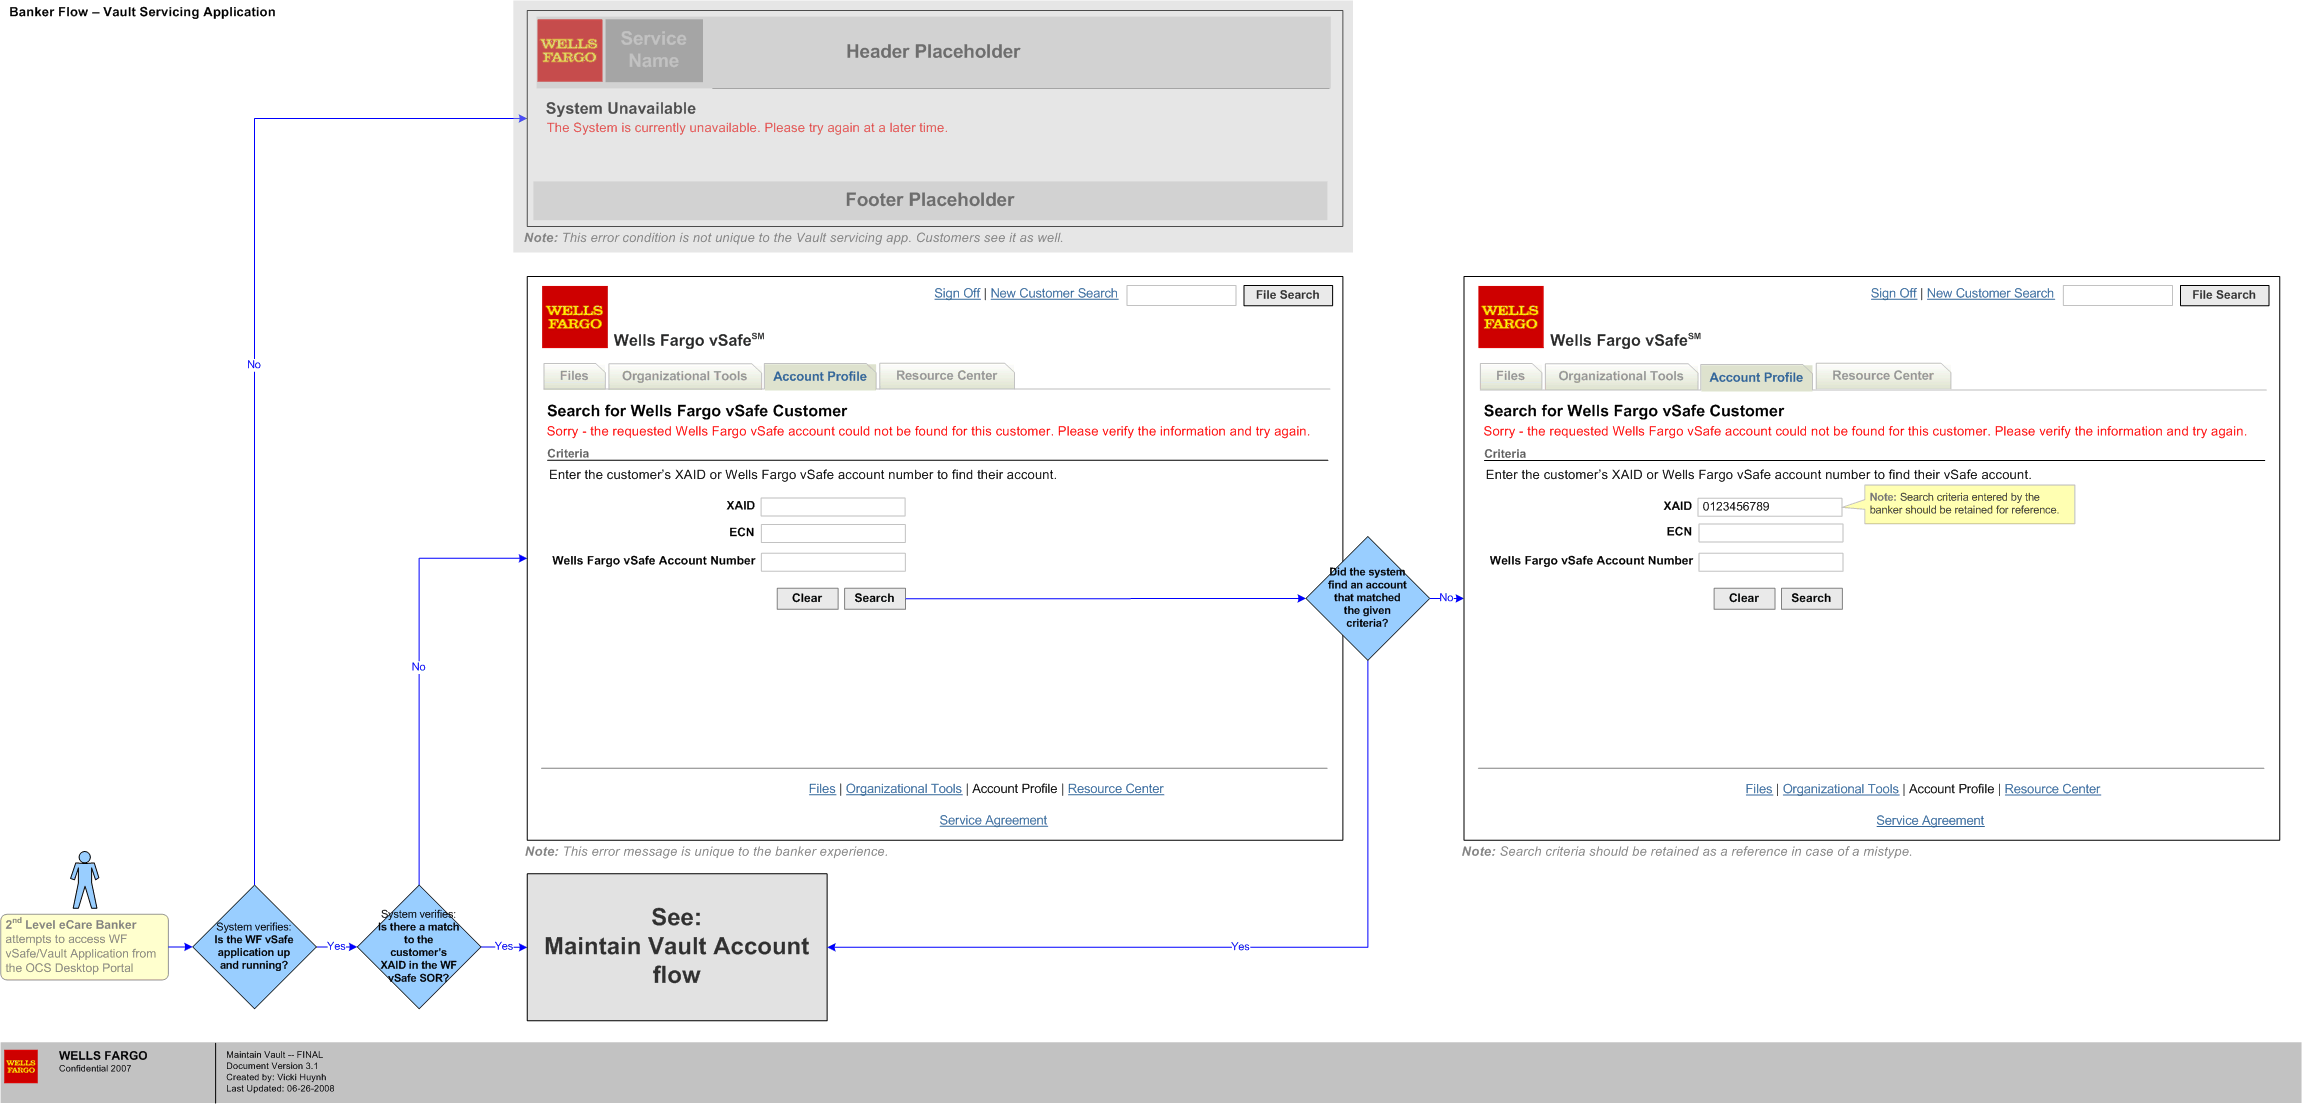Click New Customer Search link in the left screen

[1054, 293]
